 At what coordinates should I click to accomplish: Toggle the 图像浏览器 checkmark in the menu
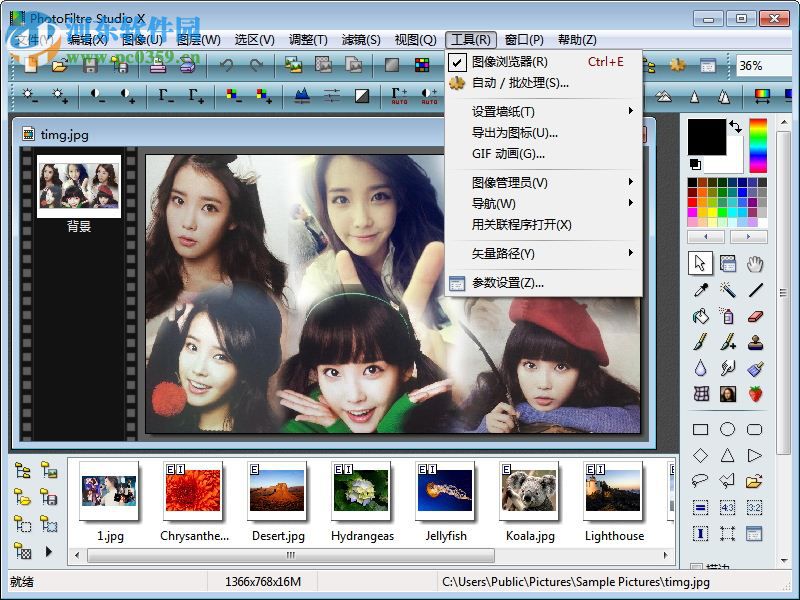point(455,61)
